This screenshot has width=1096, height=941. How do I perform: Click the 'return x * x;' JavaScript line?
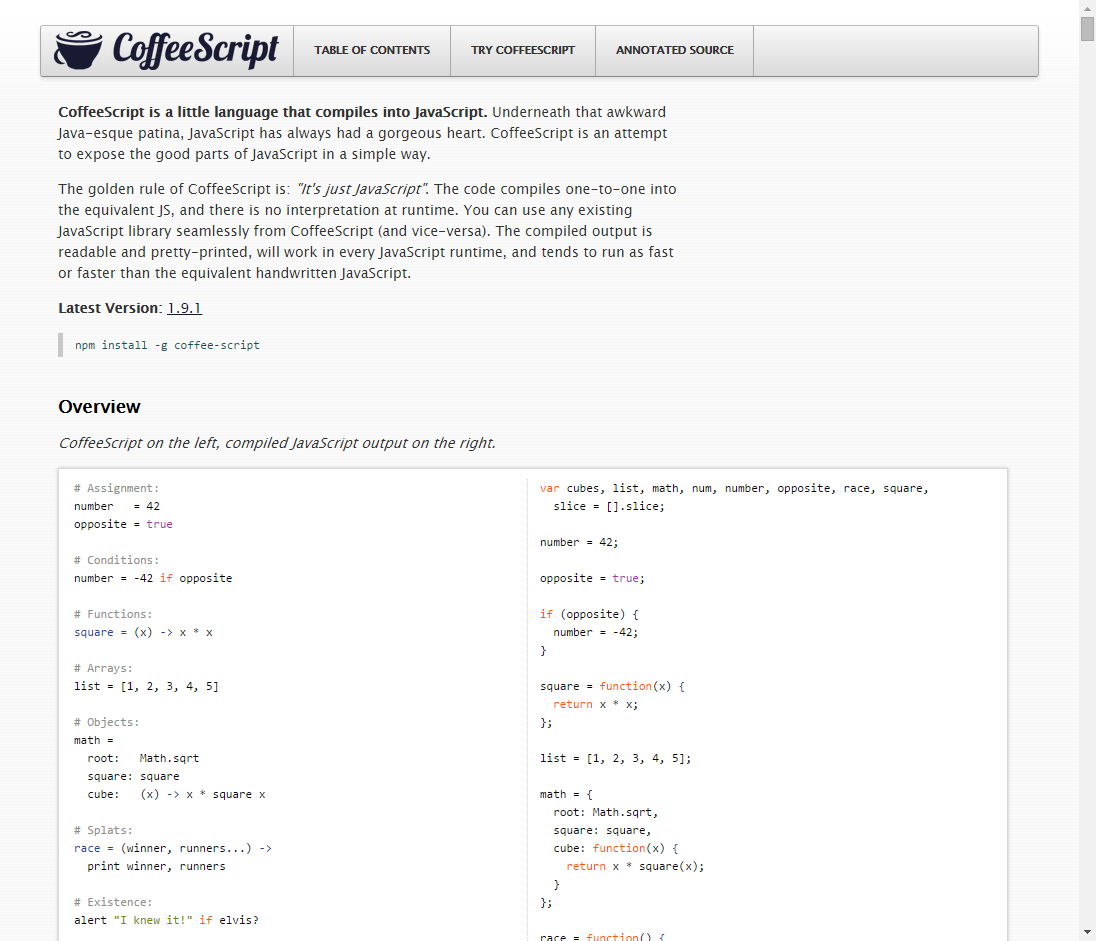pos(596,704)
